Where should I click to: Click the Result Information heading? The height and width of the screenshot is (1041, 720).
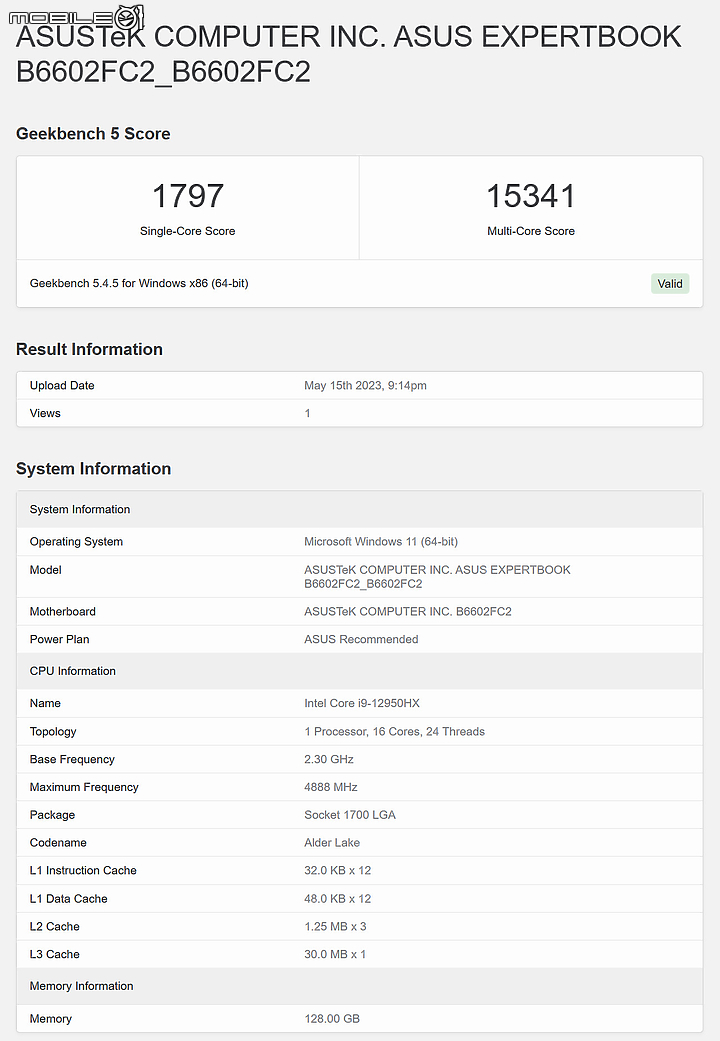[89, 349]
